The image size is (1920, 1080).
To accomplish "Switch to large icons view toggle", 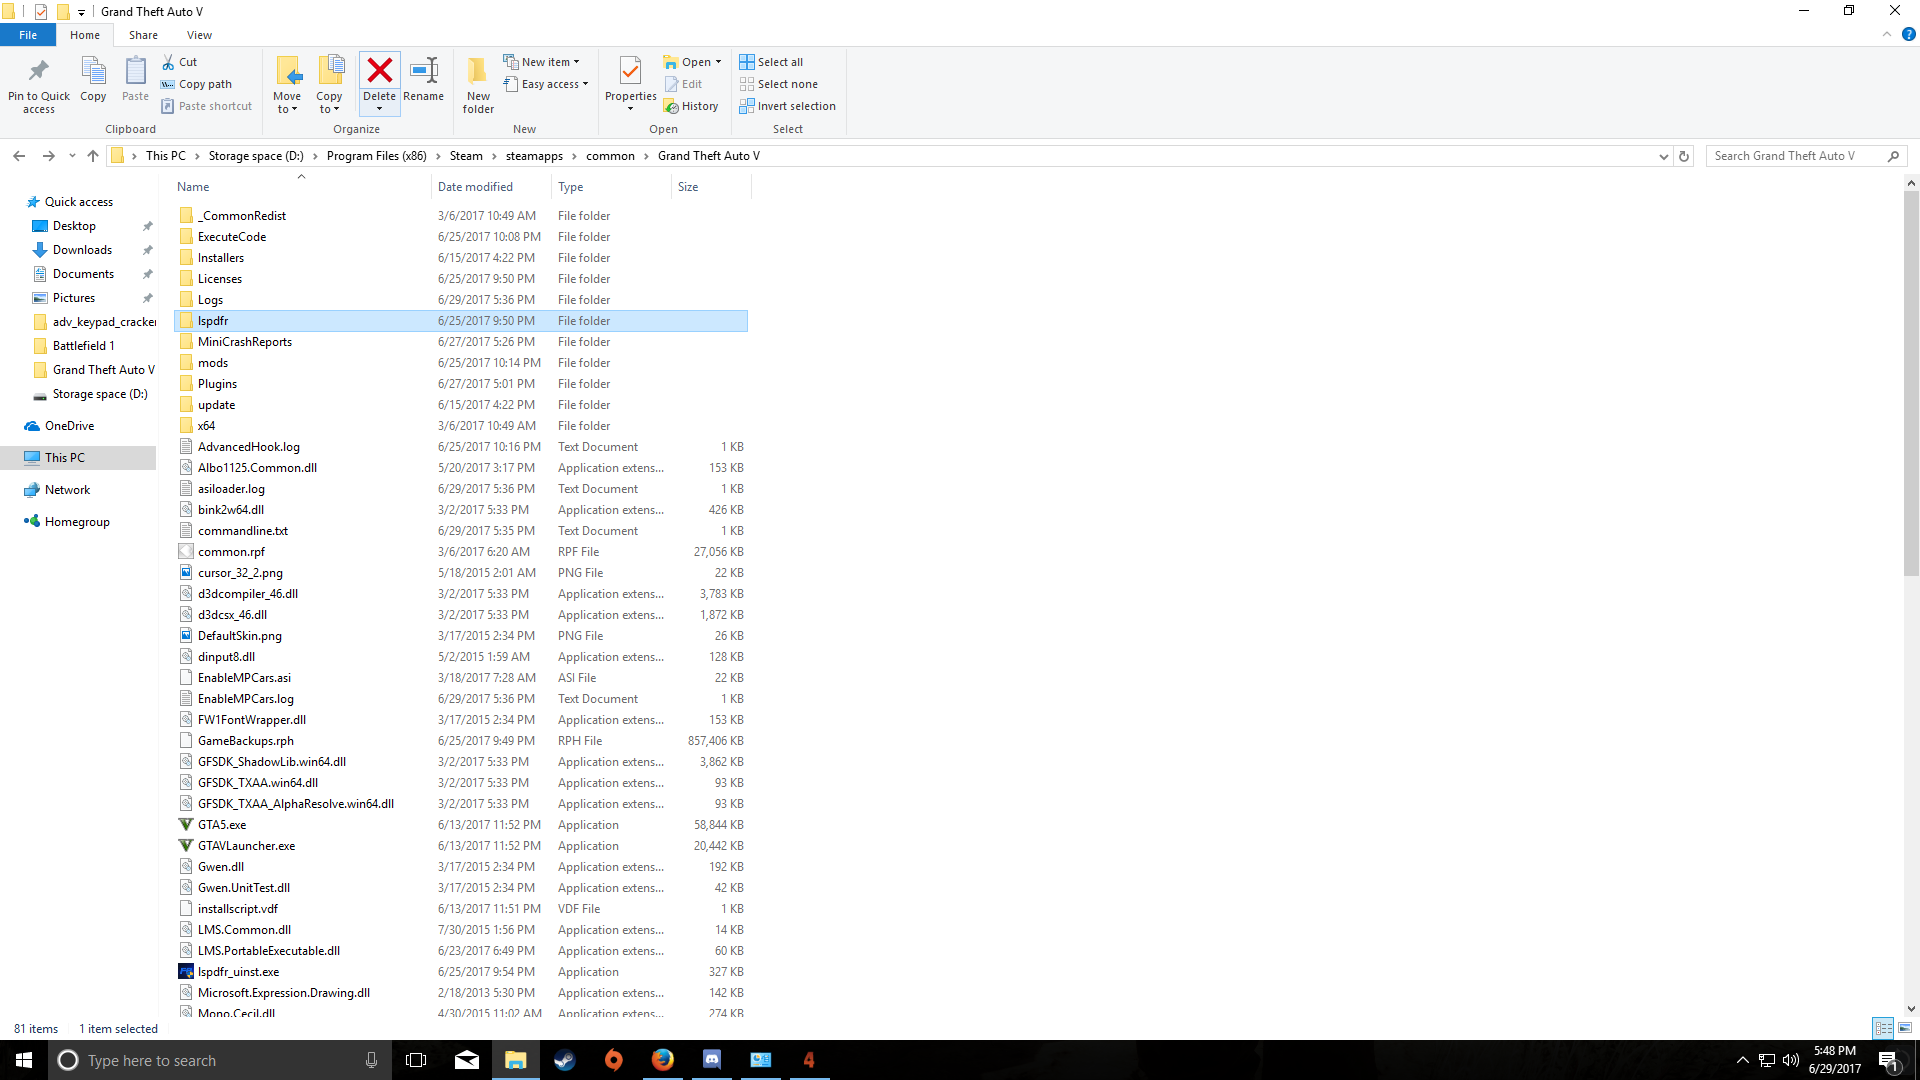I will [x=1905, y=1028].
